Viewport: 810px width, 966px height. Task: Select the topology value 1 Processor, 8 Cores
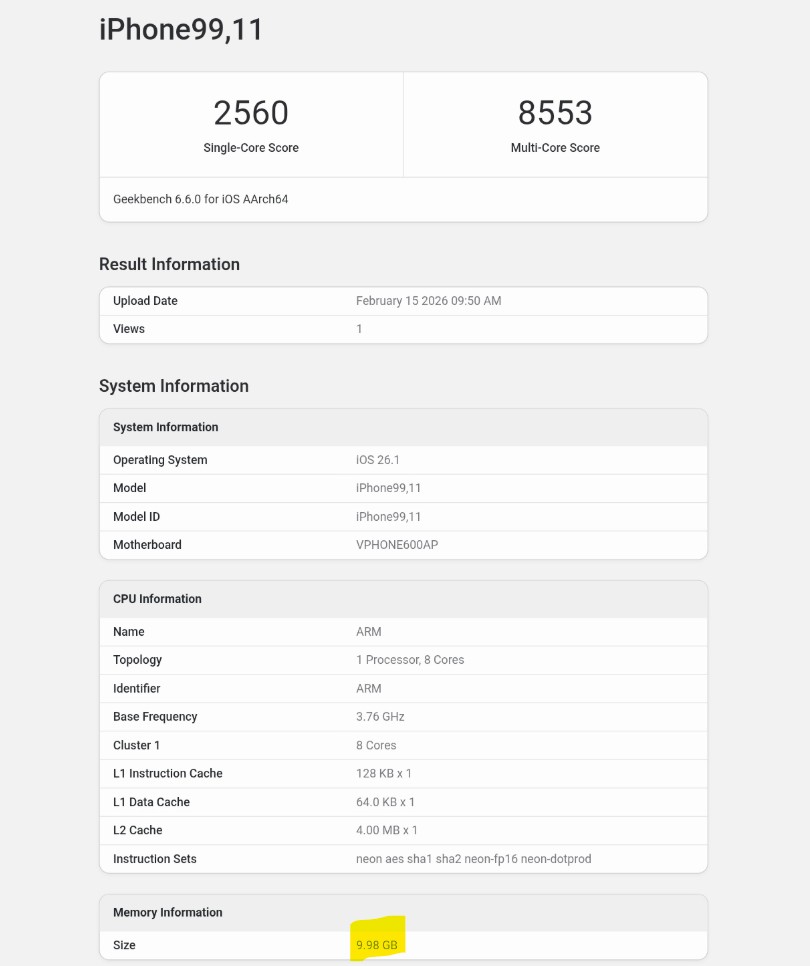pos(410,660)
